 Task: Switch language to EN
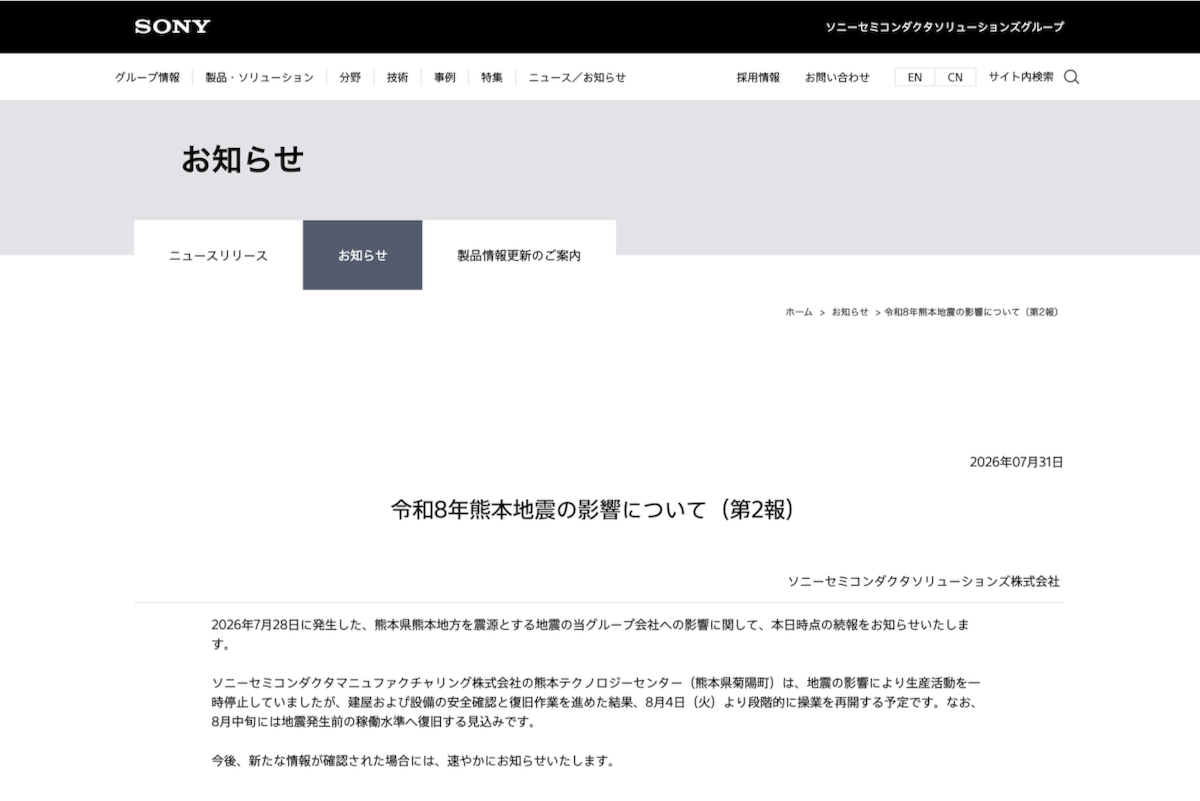tap(915, 77)
